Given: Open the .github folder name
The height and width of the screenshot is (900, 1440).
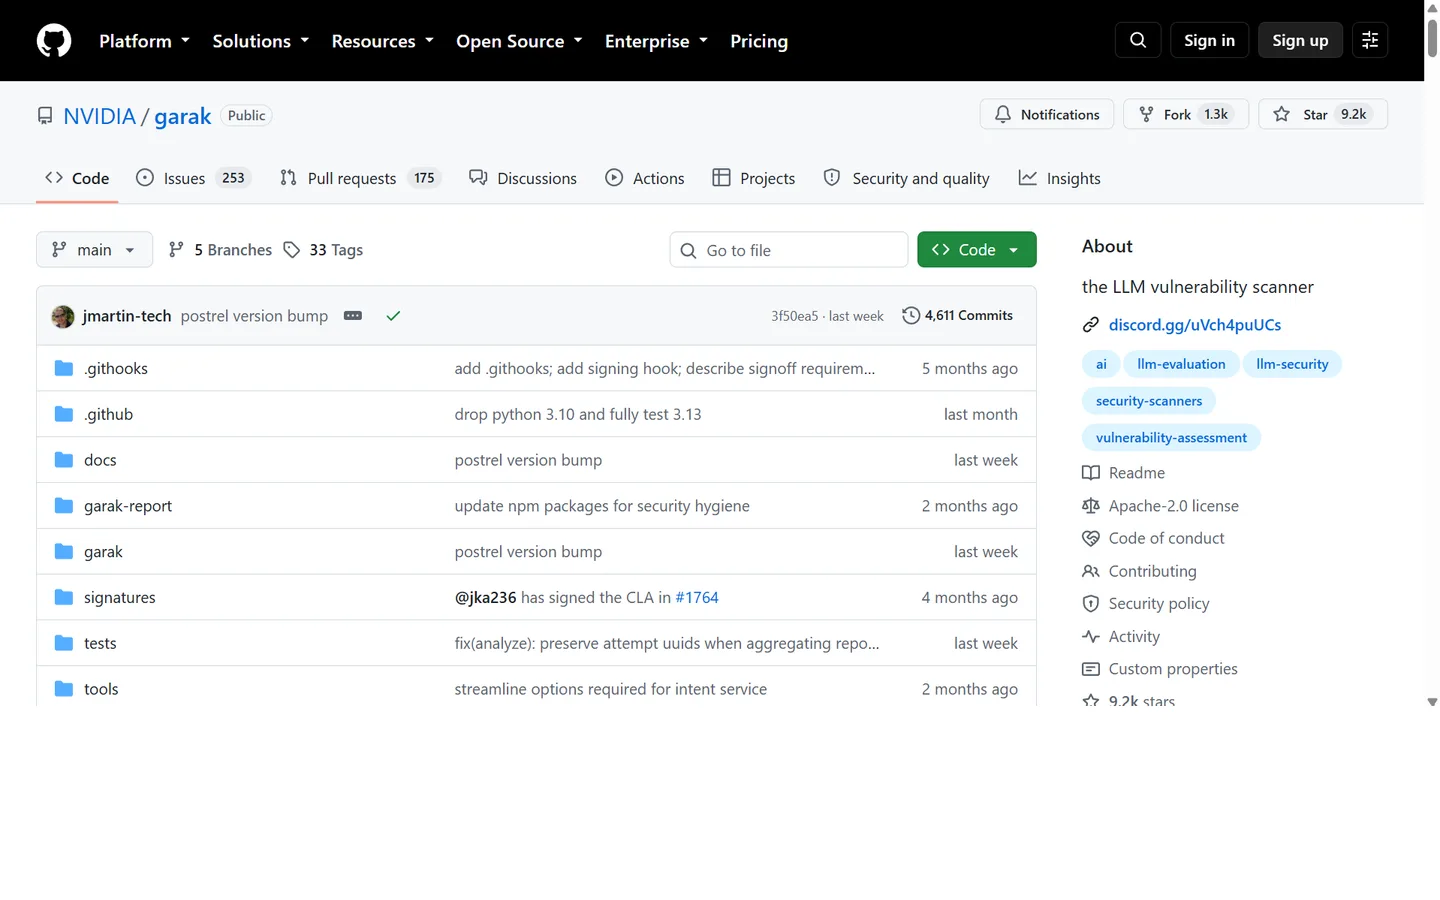Looking at the screenshot, I should pos(108,414).
